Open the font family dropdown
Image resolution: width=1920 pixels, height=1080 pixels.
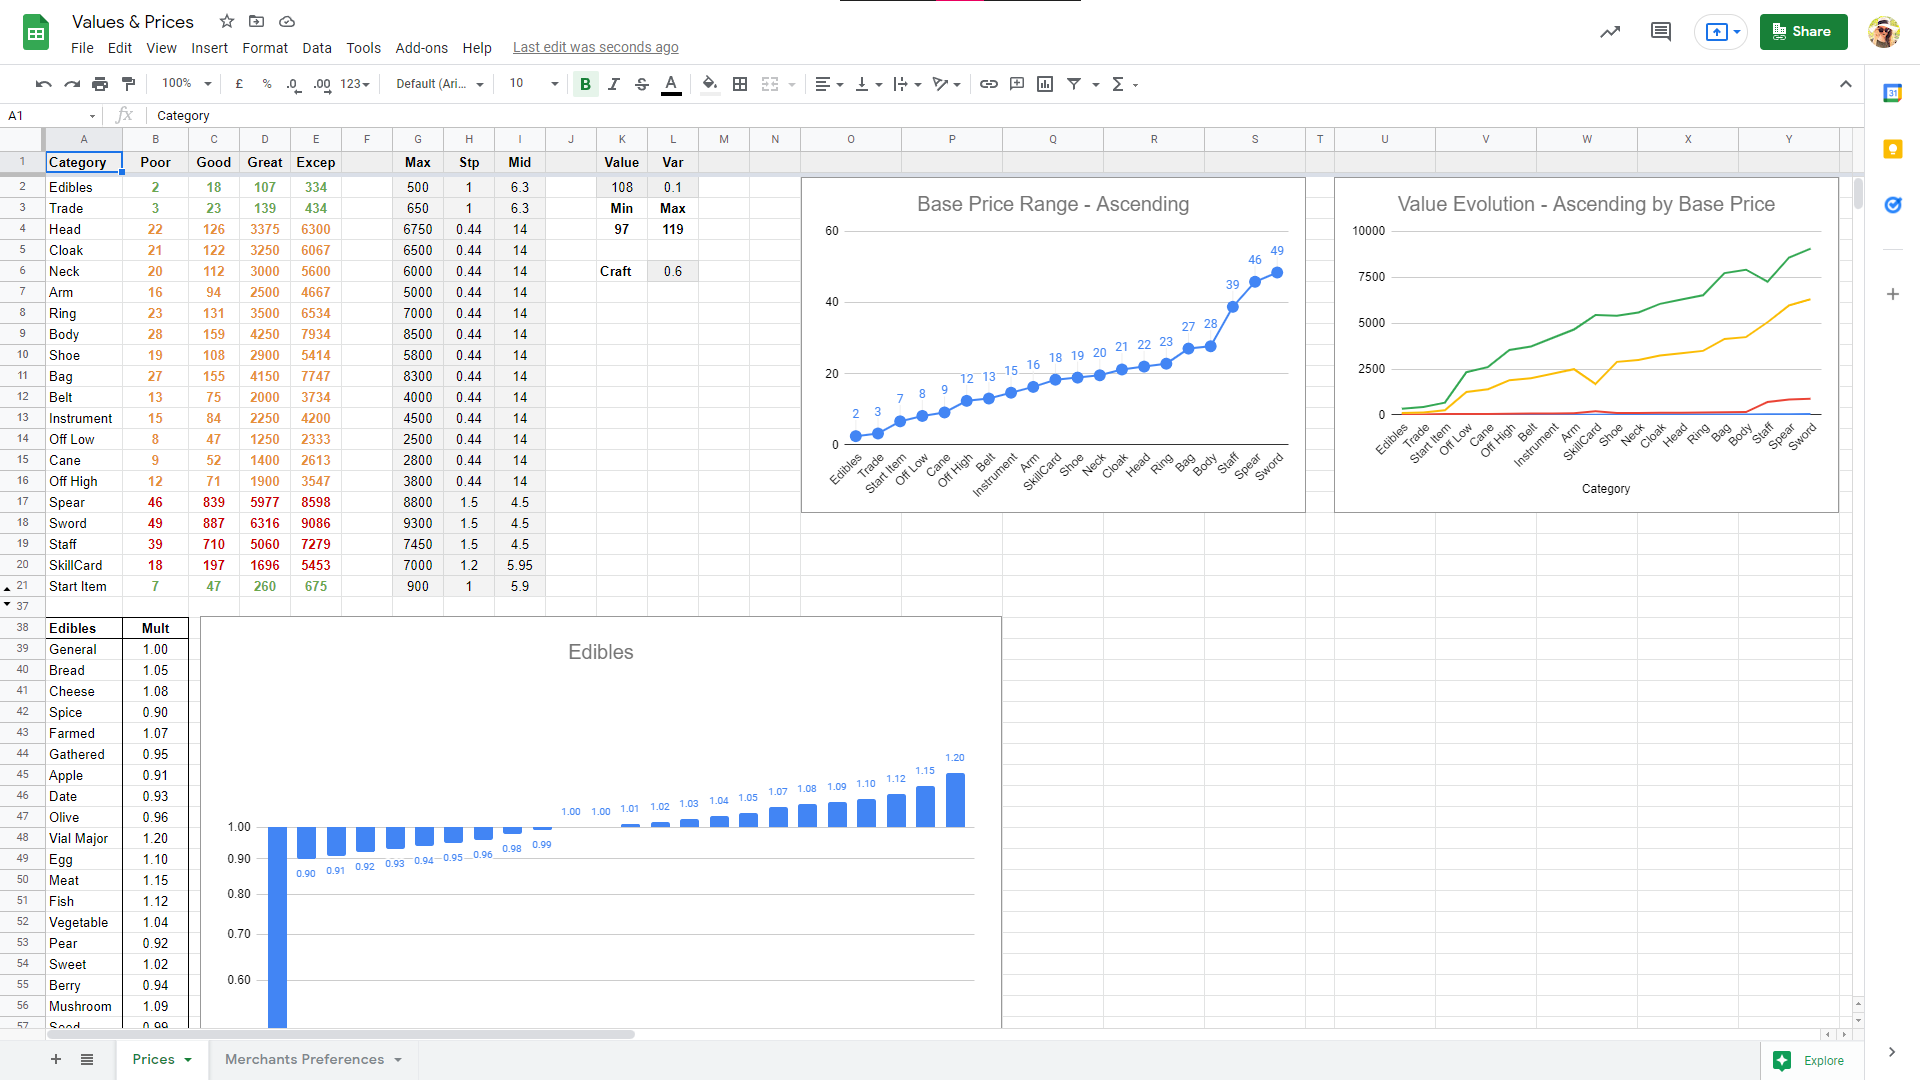tap(439, 84)
